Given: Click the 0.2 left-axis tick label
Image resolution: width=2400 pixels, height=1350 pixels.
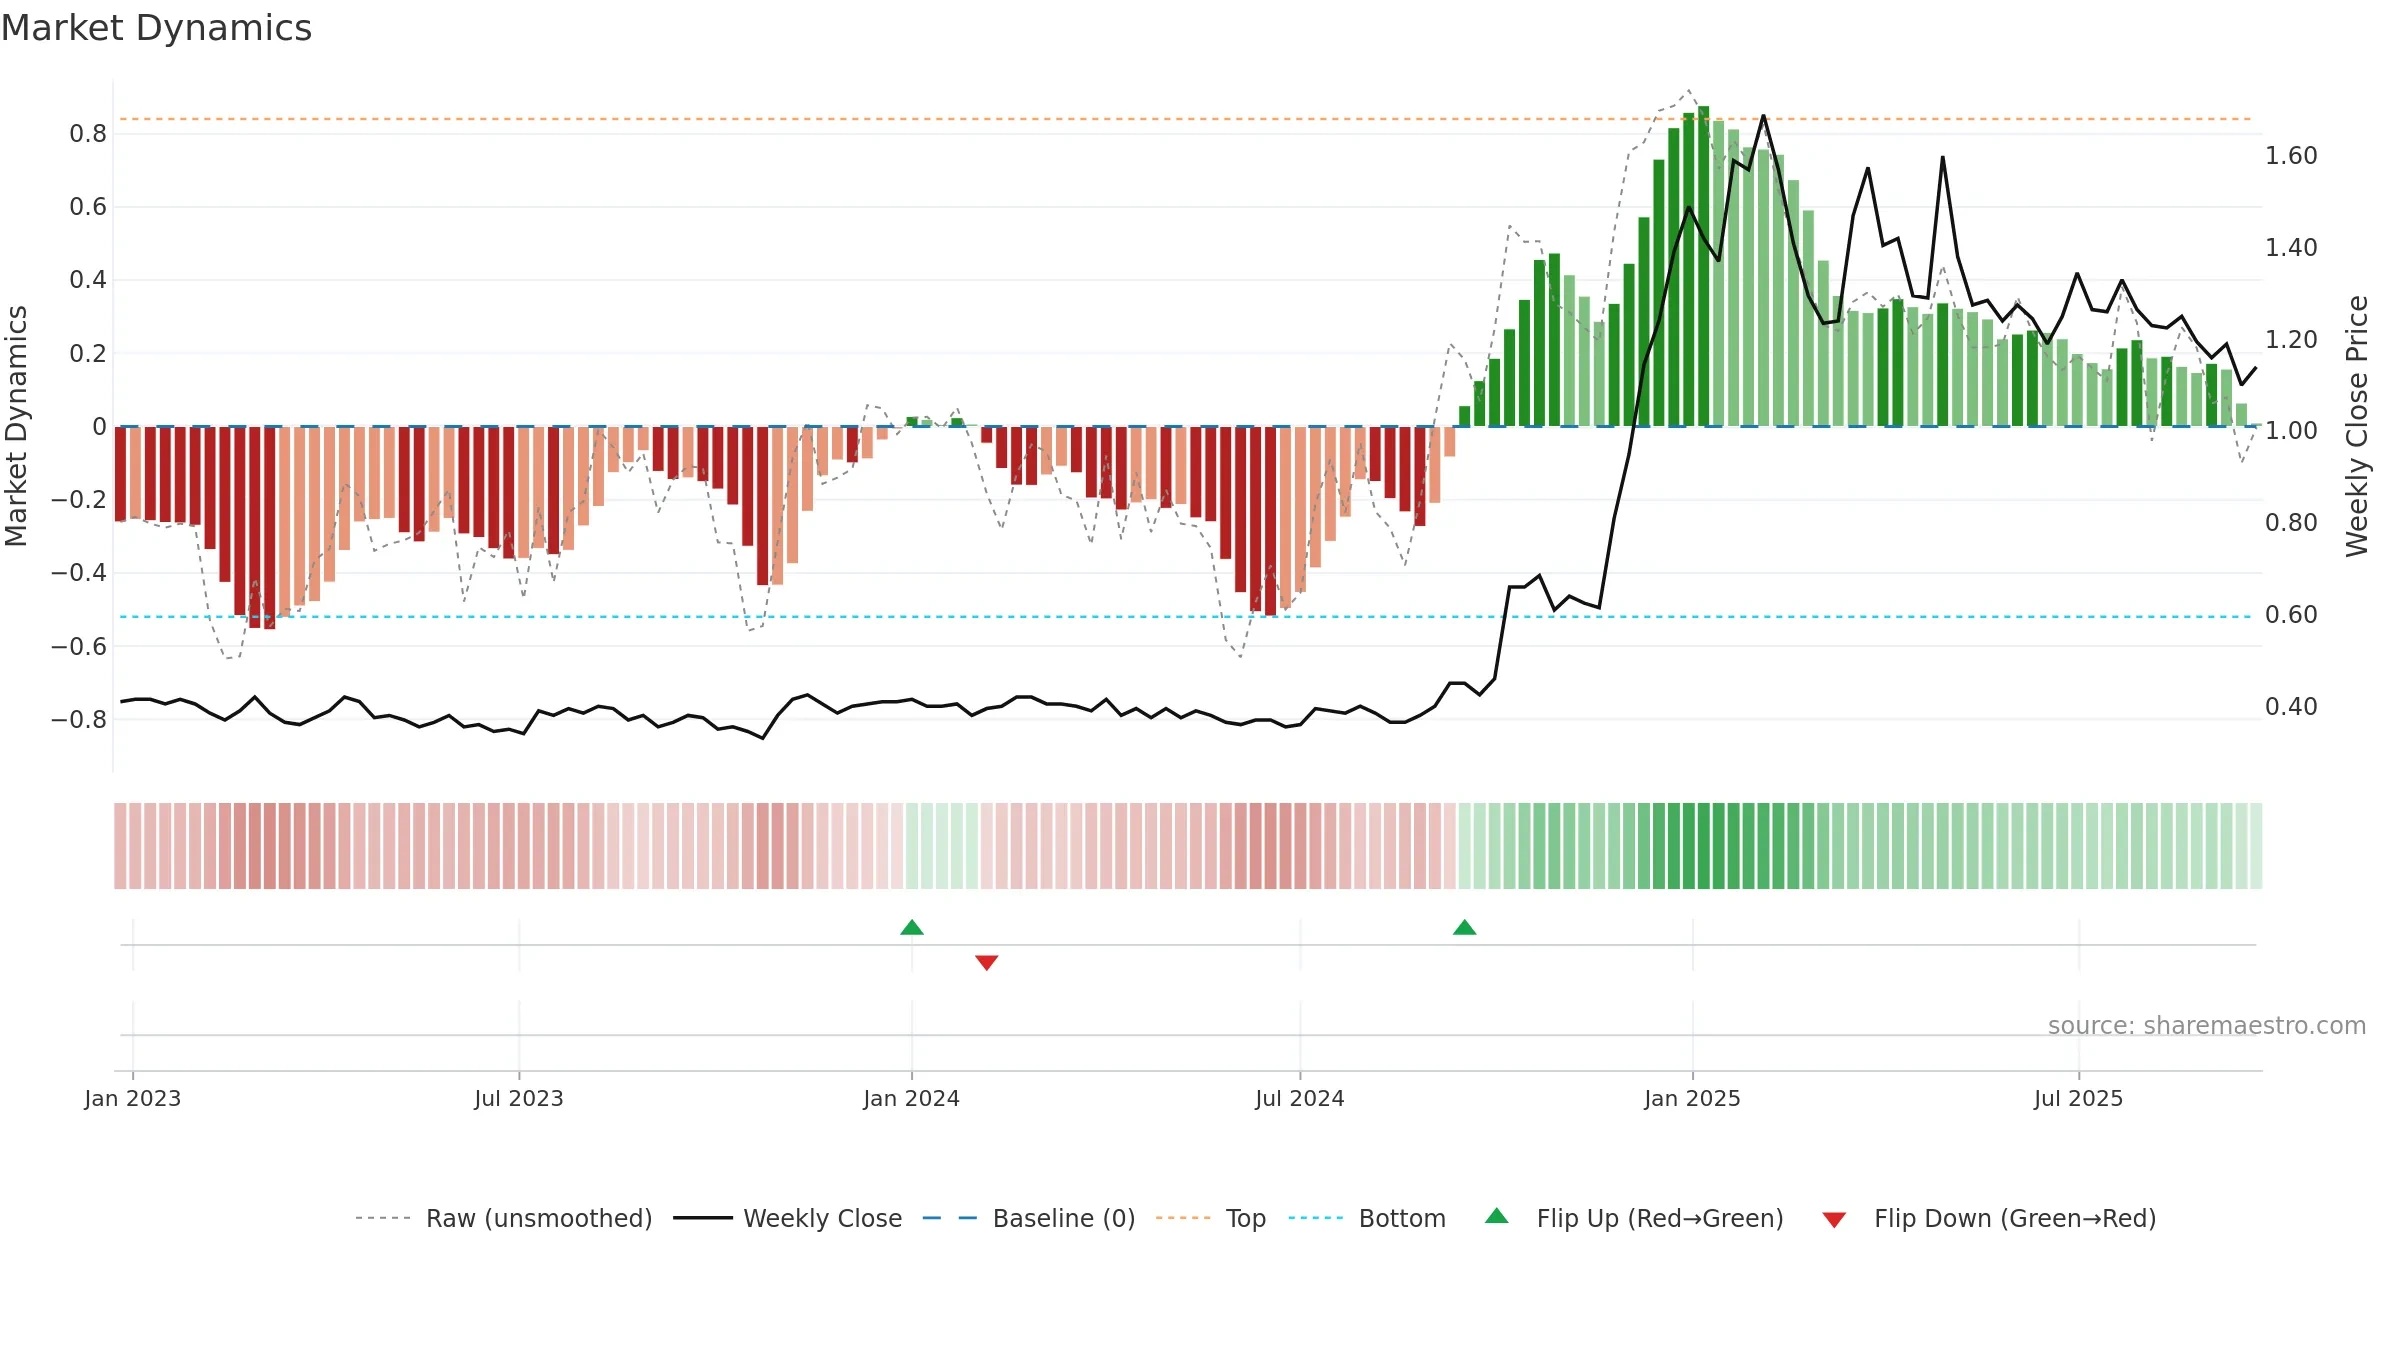Looking at the screenshot, I should coord(88,354).
